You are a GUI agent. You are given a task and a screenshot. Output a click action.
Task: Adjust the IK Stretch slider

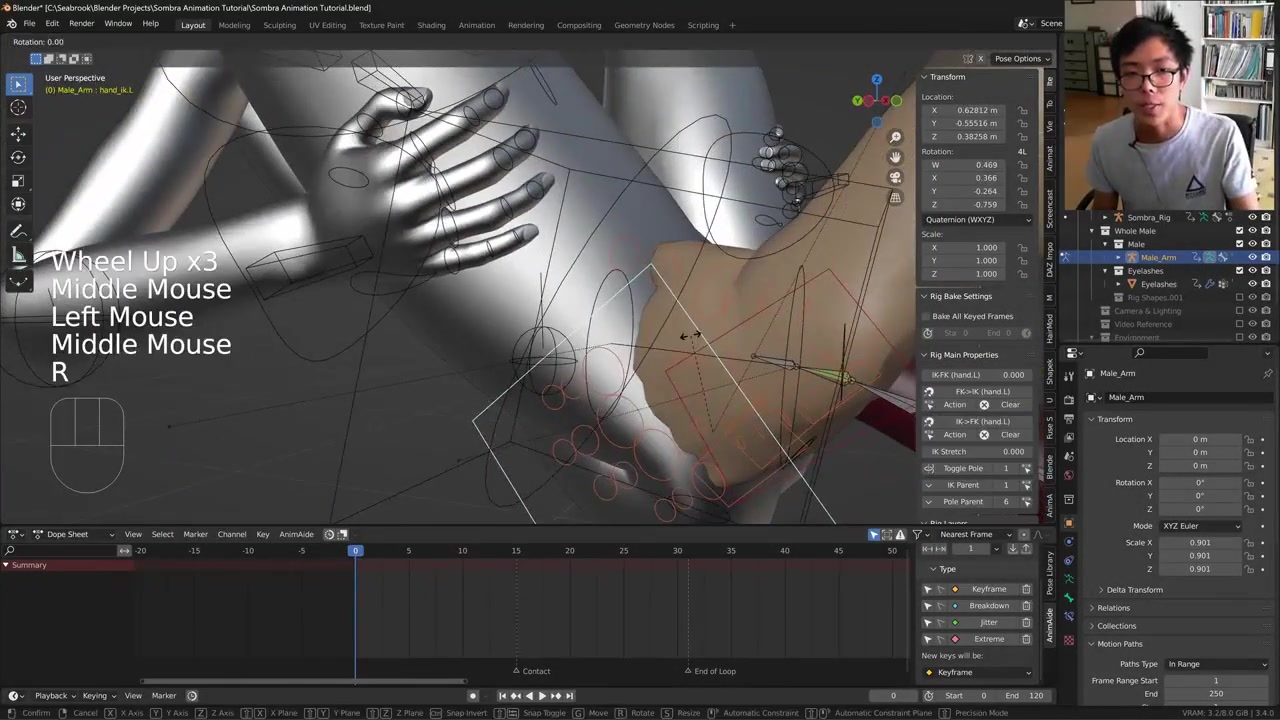point(977,451)
